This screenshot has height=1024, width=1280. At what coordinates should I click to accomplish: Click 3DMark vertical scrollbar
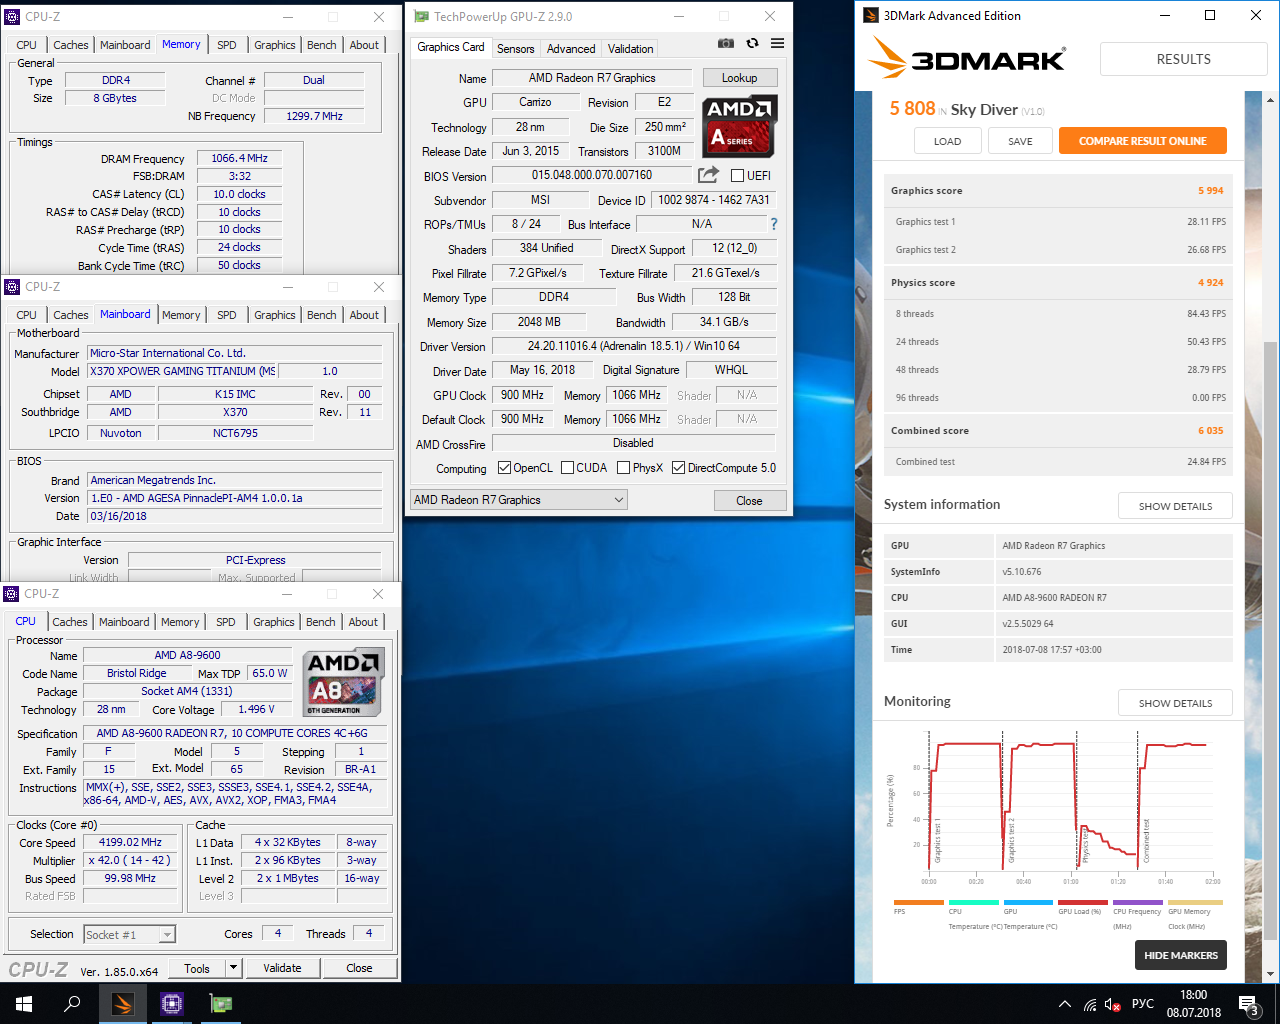click(x=1270, y=640)
